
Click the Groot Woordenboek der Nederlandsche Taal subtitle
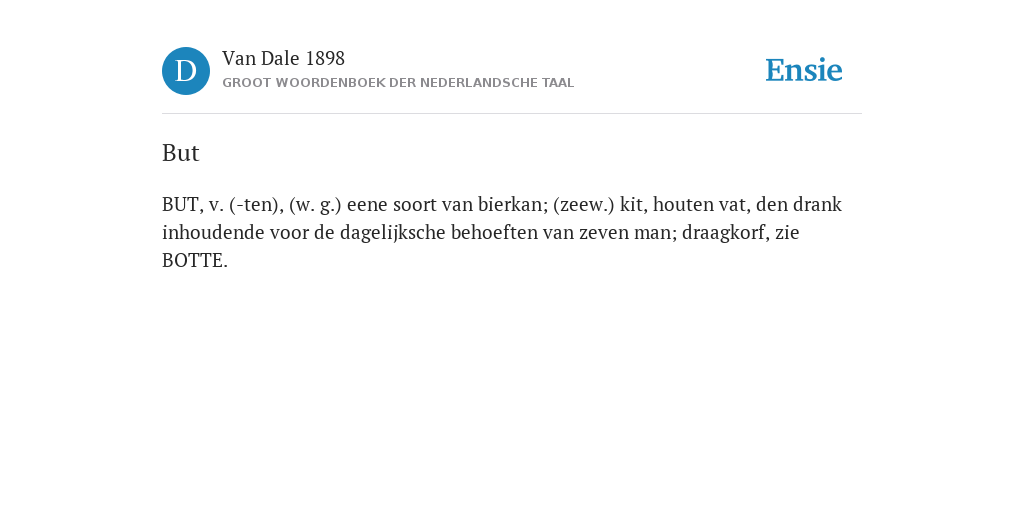point(398,83)
